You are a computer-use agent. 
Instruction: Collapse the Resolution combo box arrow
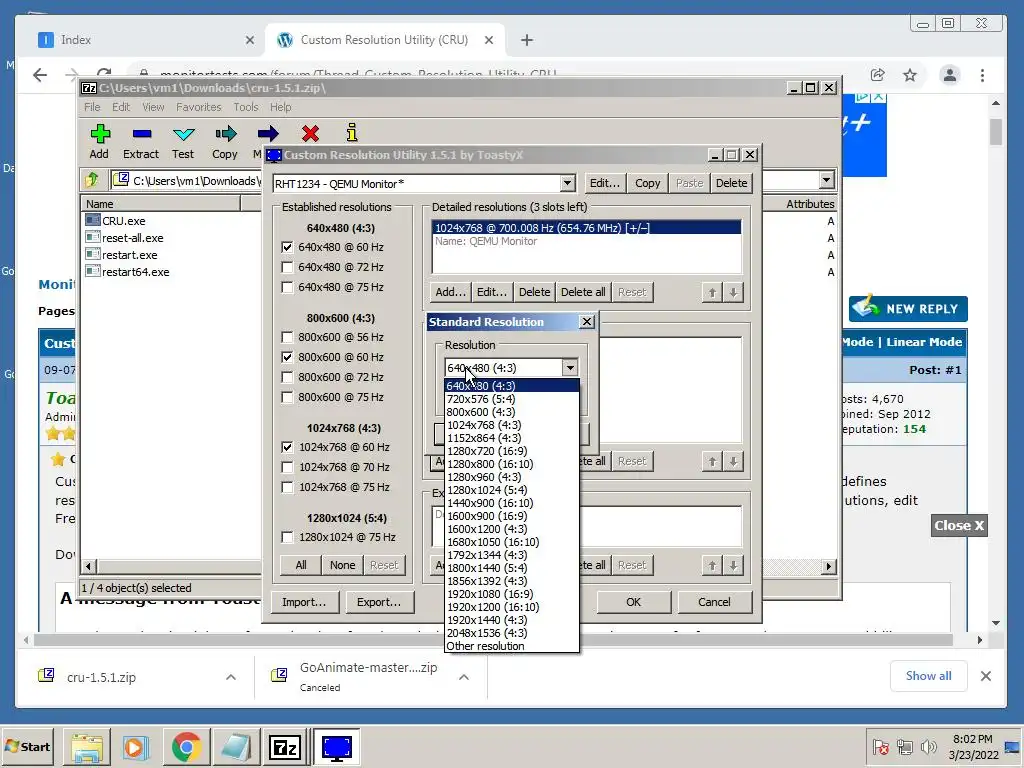point(570,368)
